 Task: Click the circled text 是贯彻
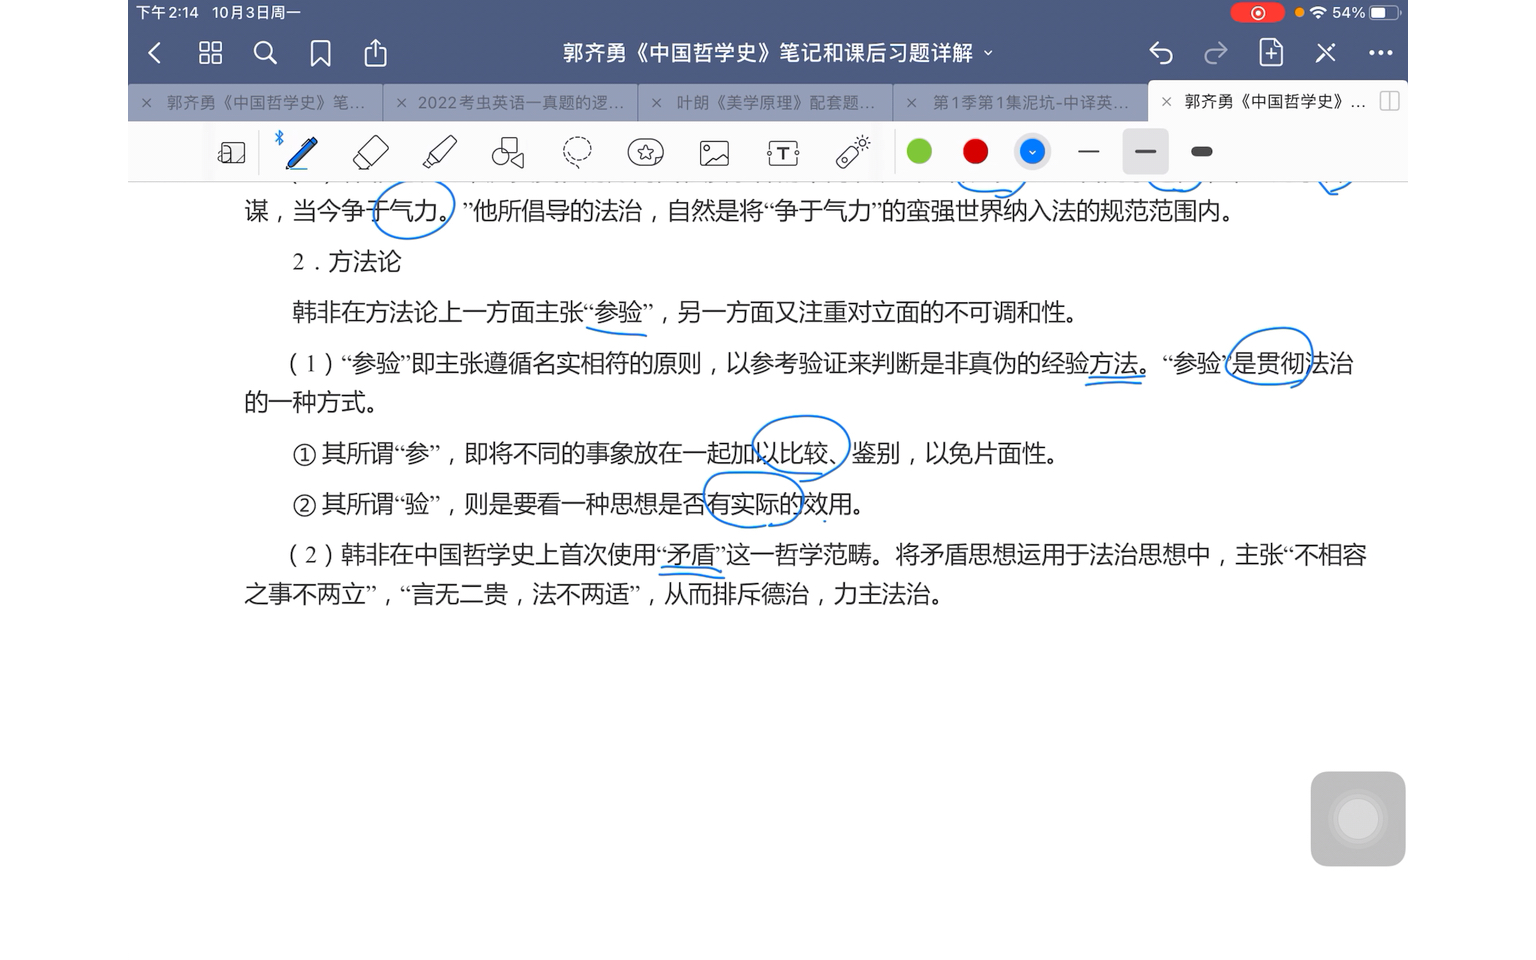[1269, 364]
